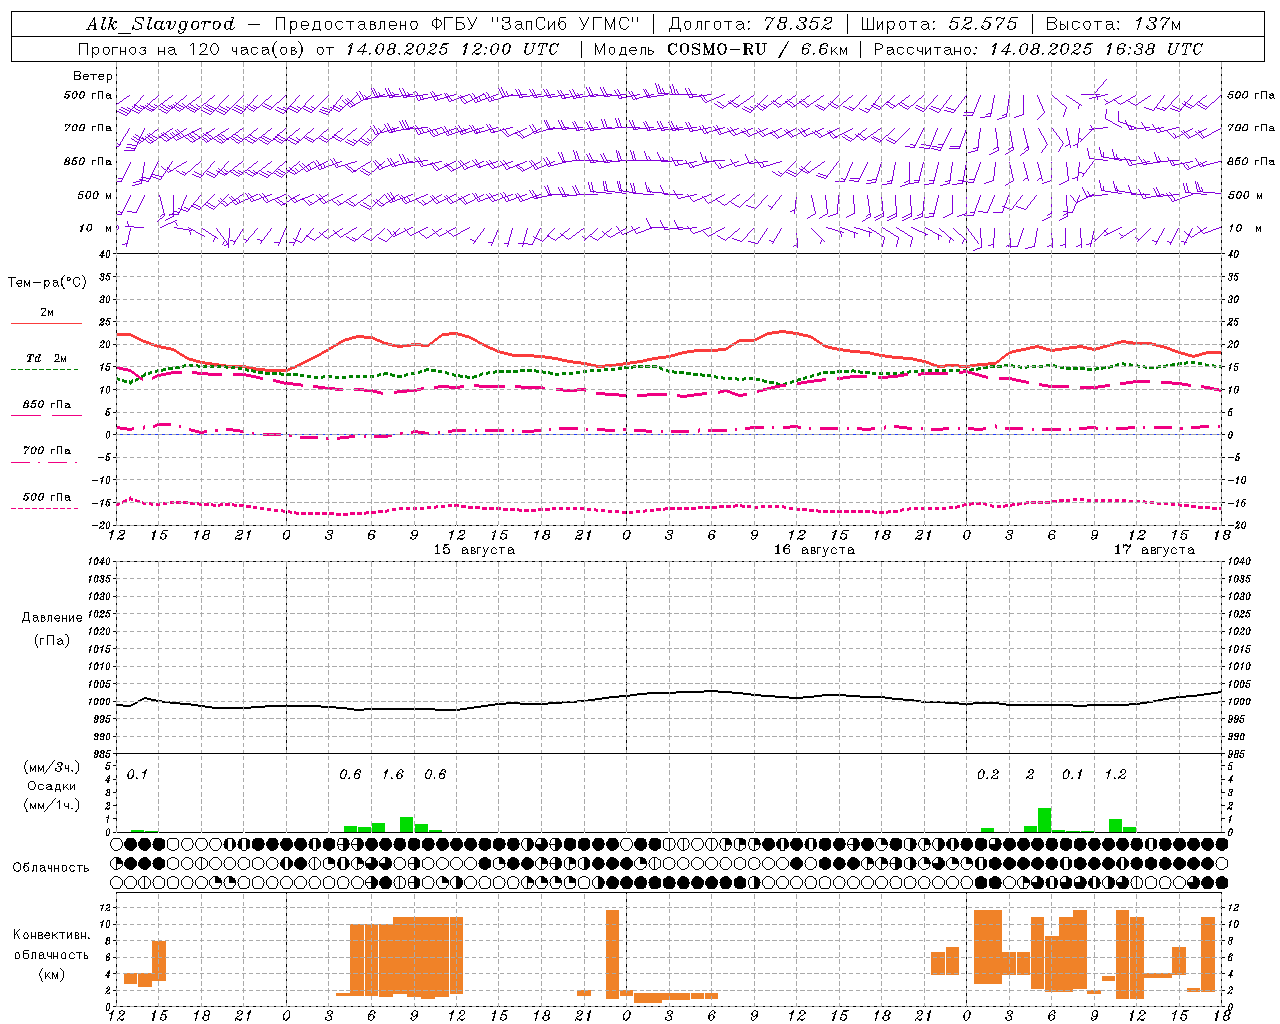
Task: Click the '(мм/3ч.)' precipitation unit label
Action: click(52, 768)
